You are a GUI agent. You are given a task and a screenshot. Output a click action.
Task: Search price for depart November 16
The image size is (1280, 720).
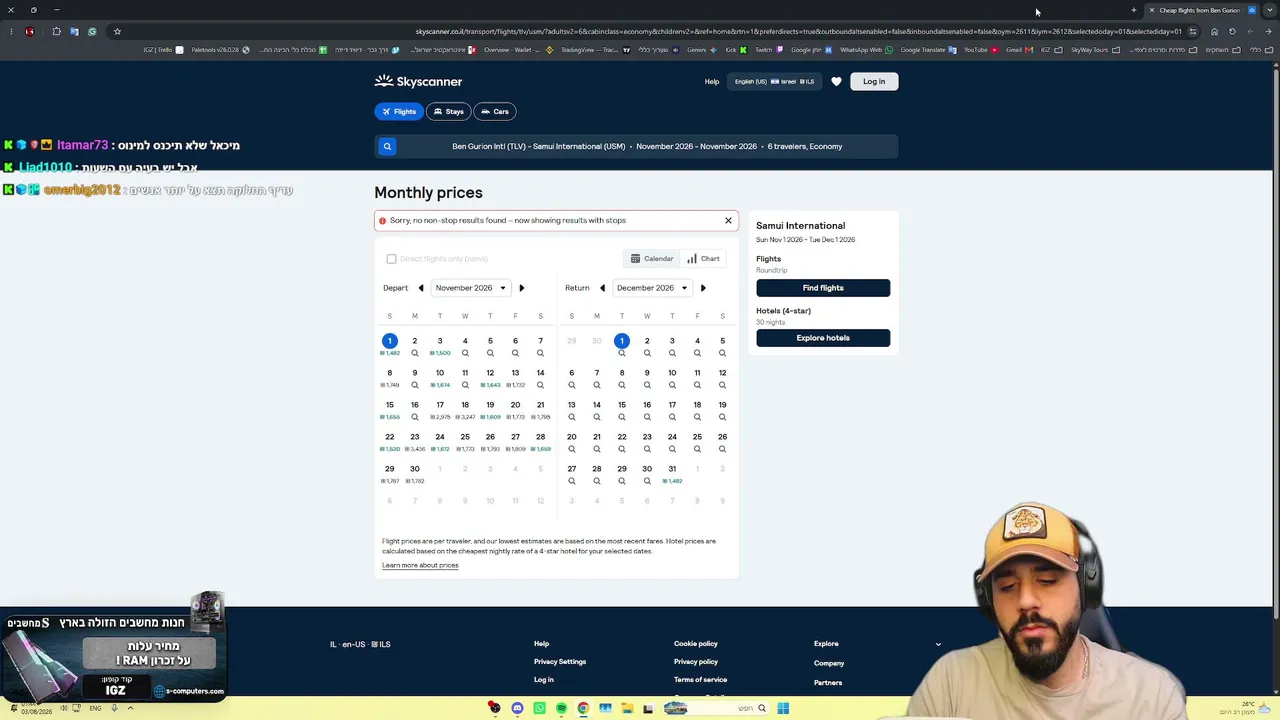coord(415,417)
